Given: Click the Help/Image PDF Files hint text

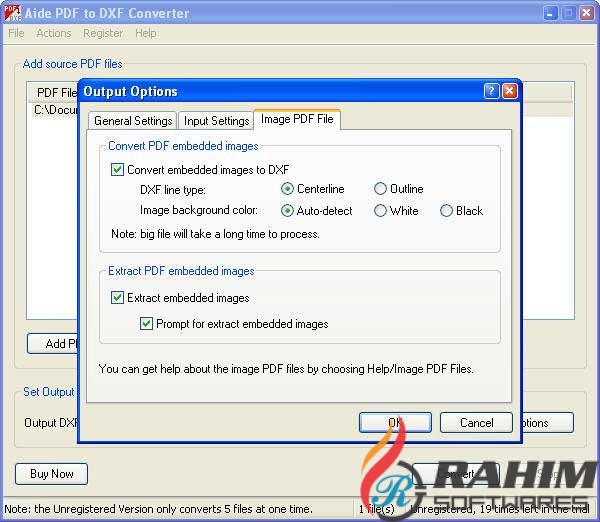Looking at the screenshot, I should tap(286, 369).
